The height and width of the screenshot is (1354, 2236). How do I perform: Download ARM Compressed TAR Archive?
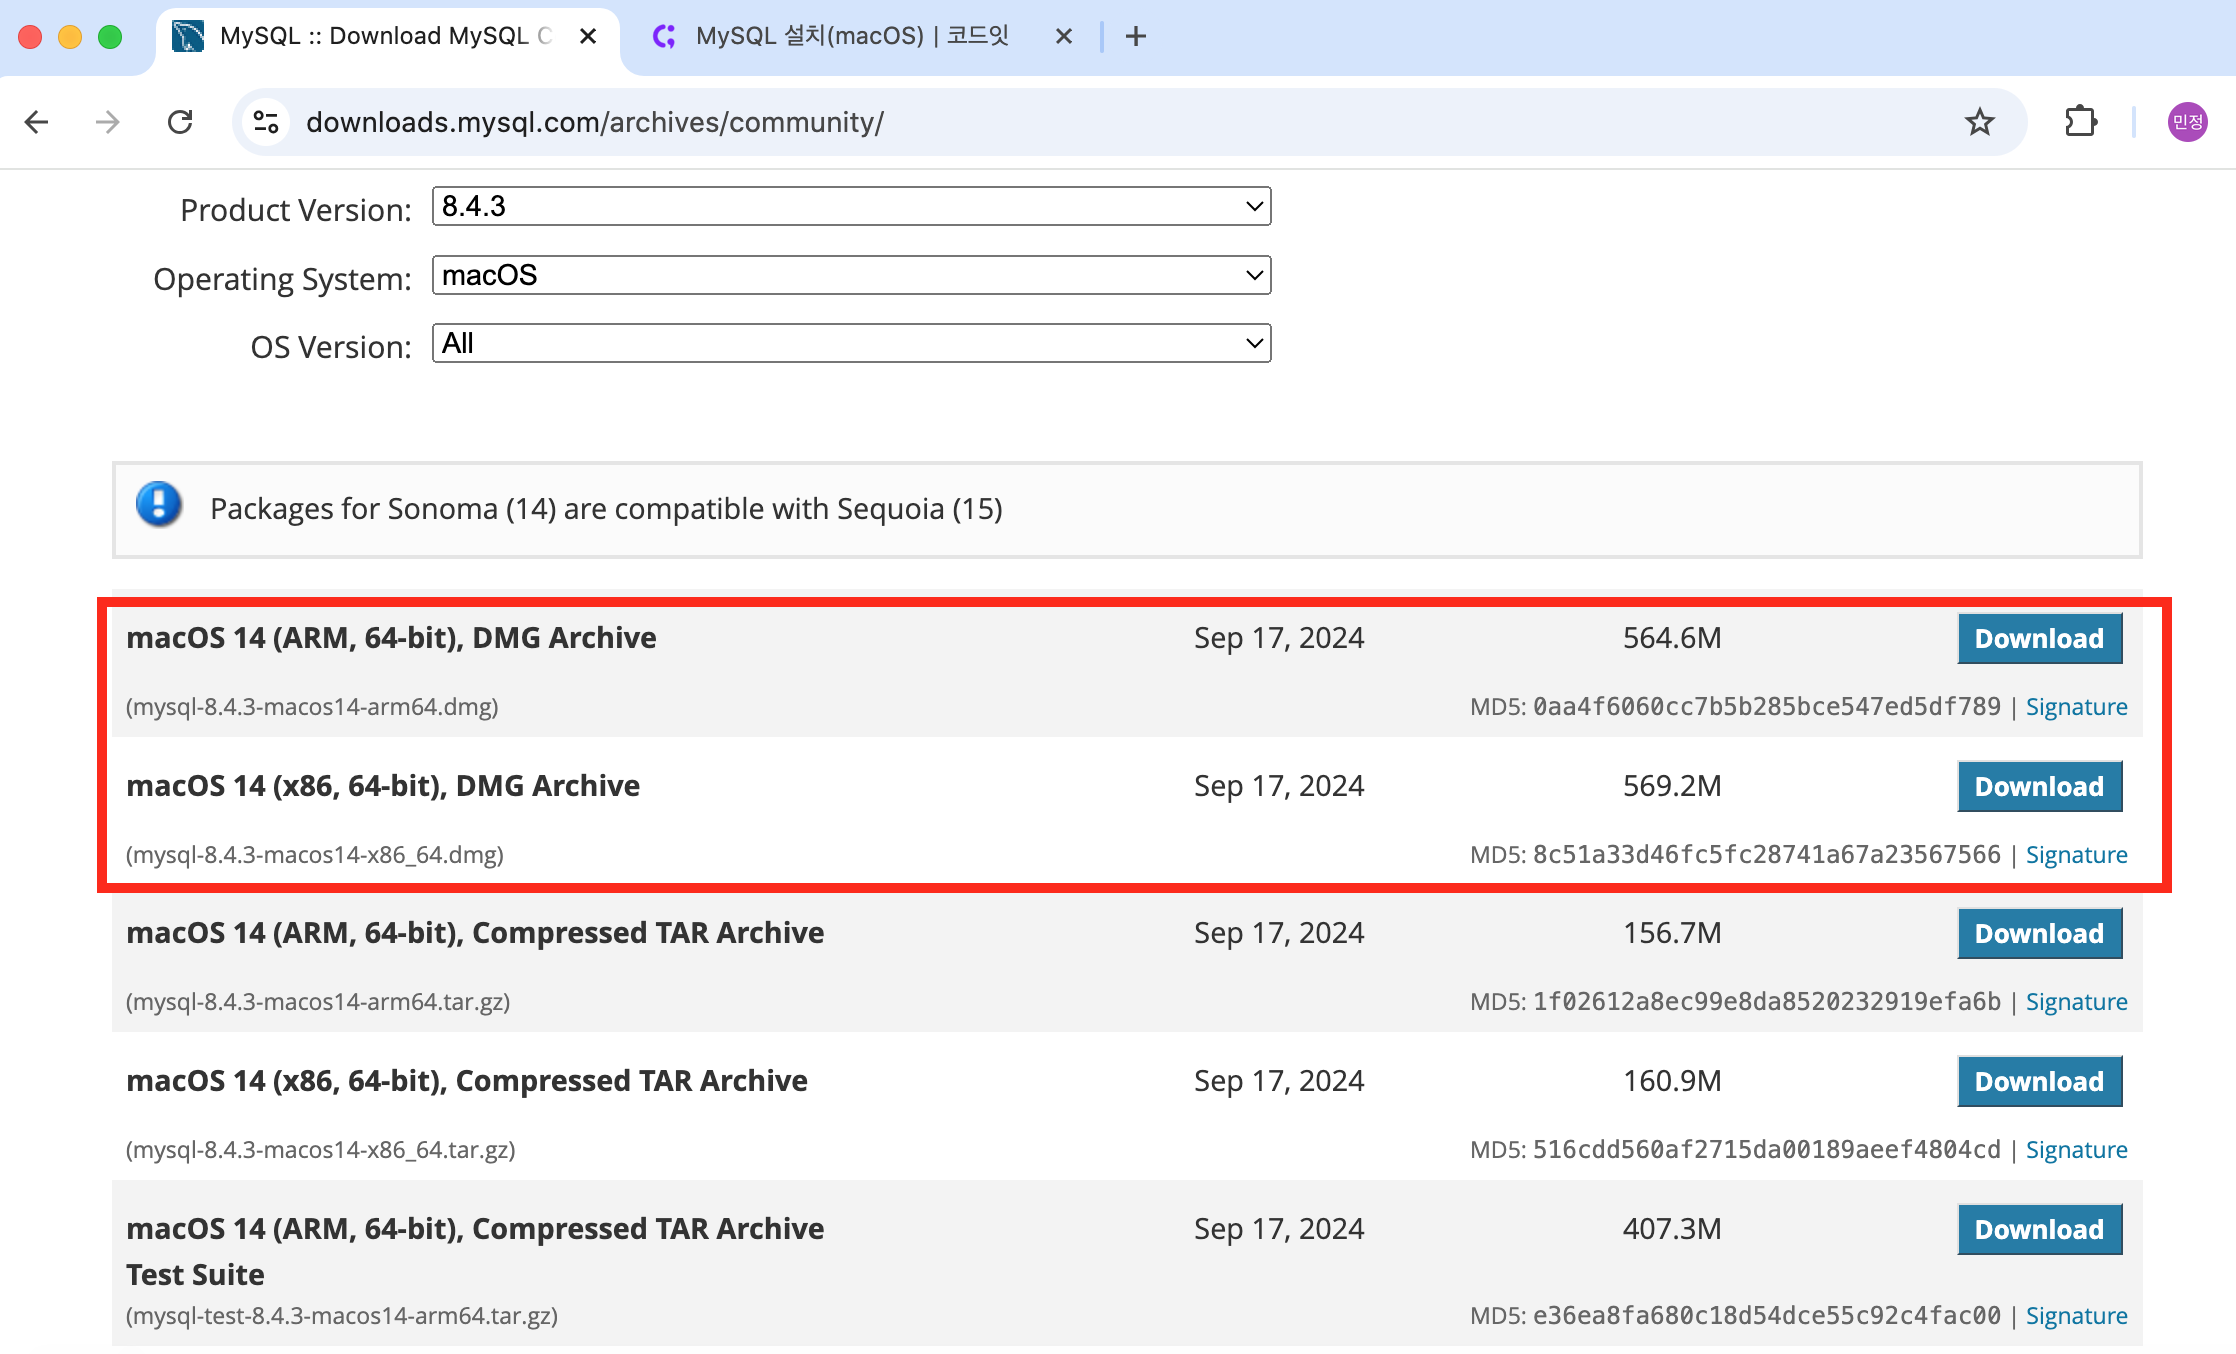coord(2039,934)
